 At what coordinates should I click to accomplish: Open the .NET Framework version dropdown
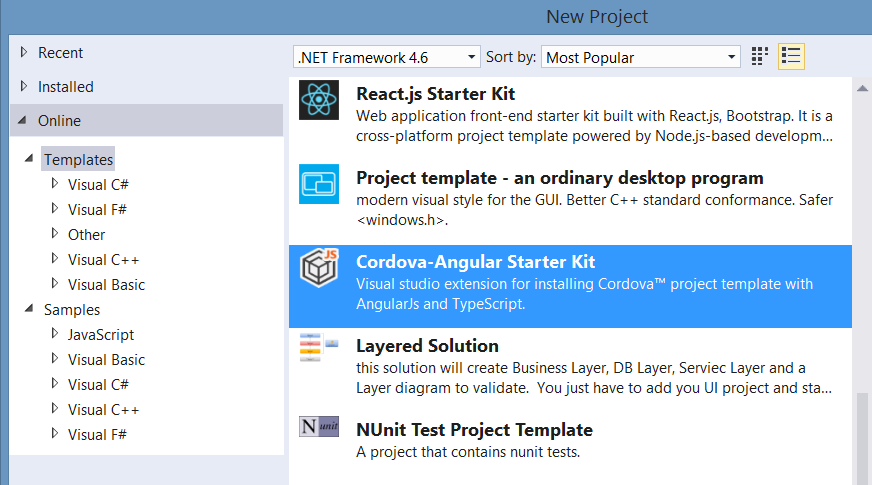[x=386, y=57]
